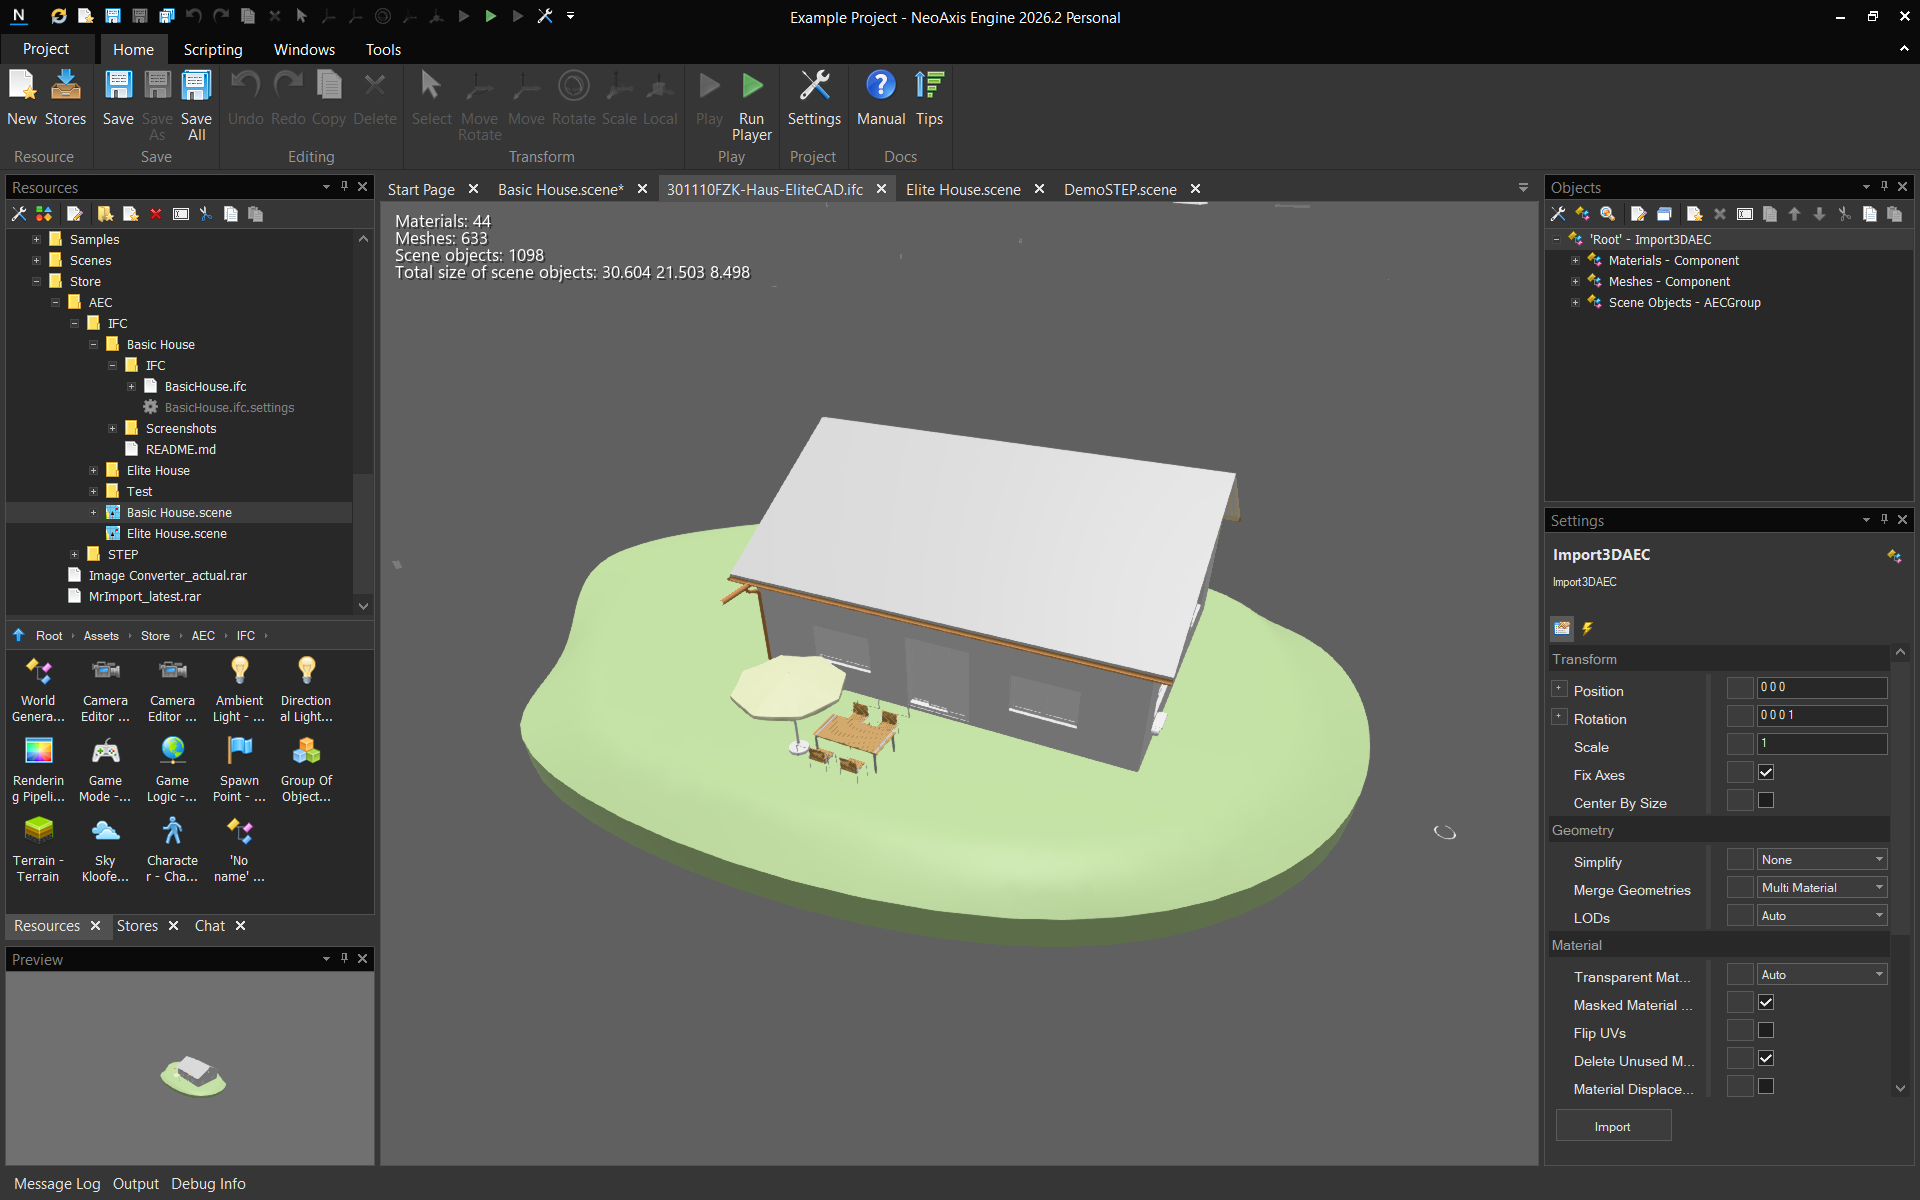Click the Save All ribbon icon
Image resolution: width=1920 pixels, height=1200 pixels.
point(196,86)
